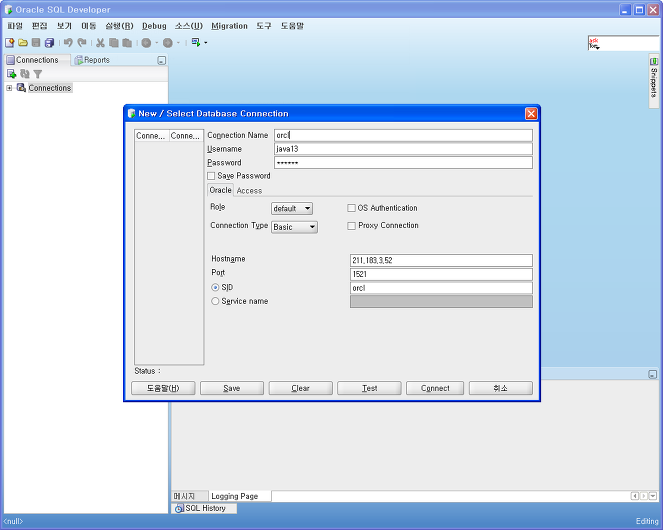The height and width of the screenshot is (530, 663).
Task: Select the Oracle tab in dialog
Action: coord(220,190)
